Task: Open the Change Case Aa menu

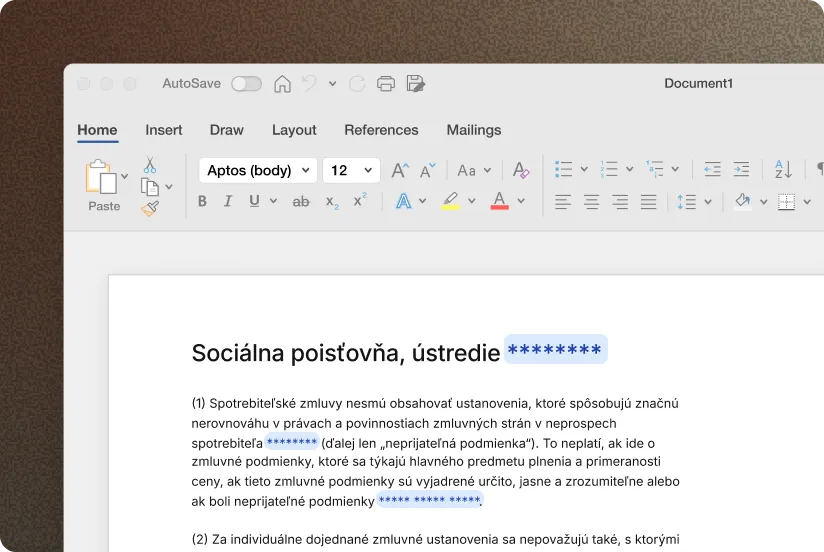Action: click(474, 170)
